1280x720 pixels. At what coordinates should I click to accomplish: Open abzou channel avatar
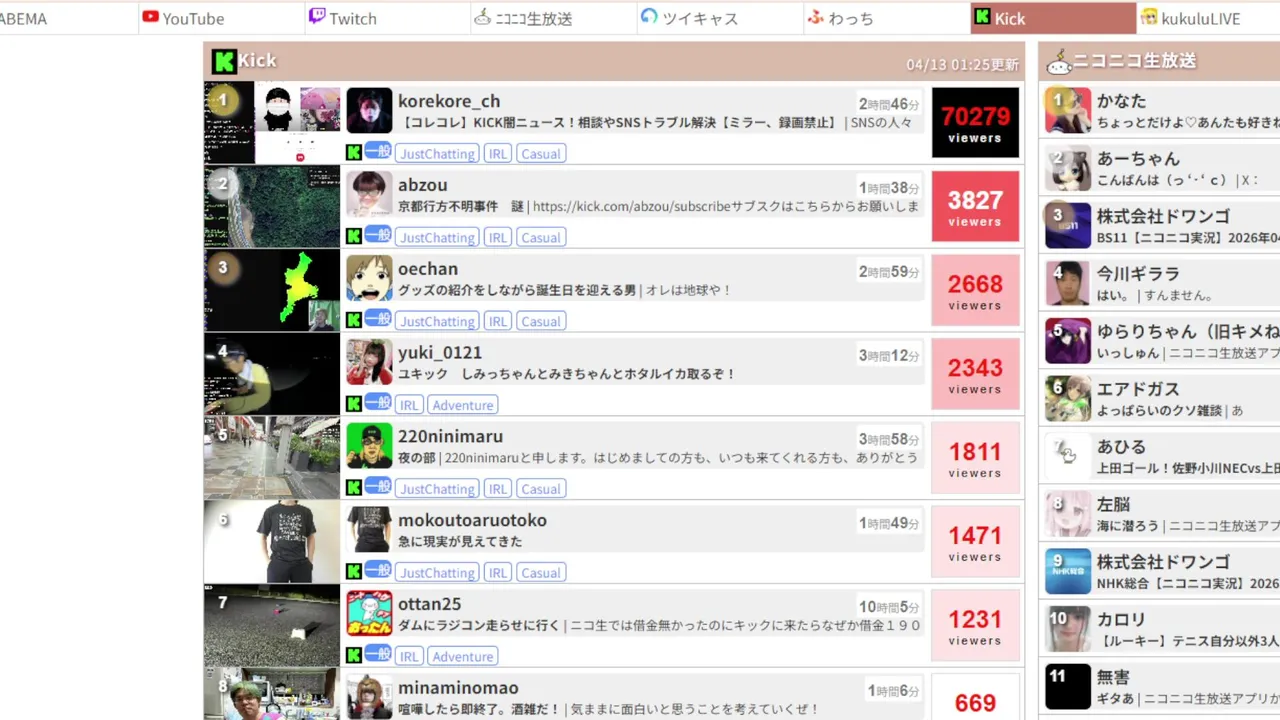coord(369,194)
